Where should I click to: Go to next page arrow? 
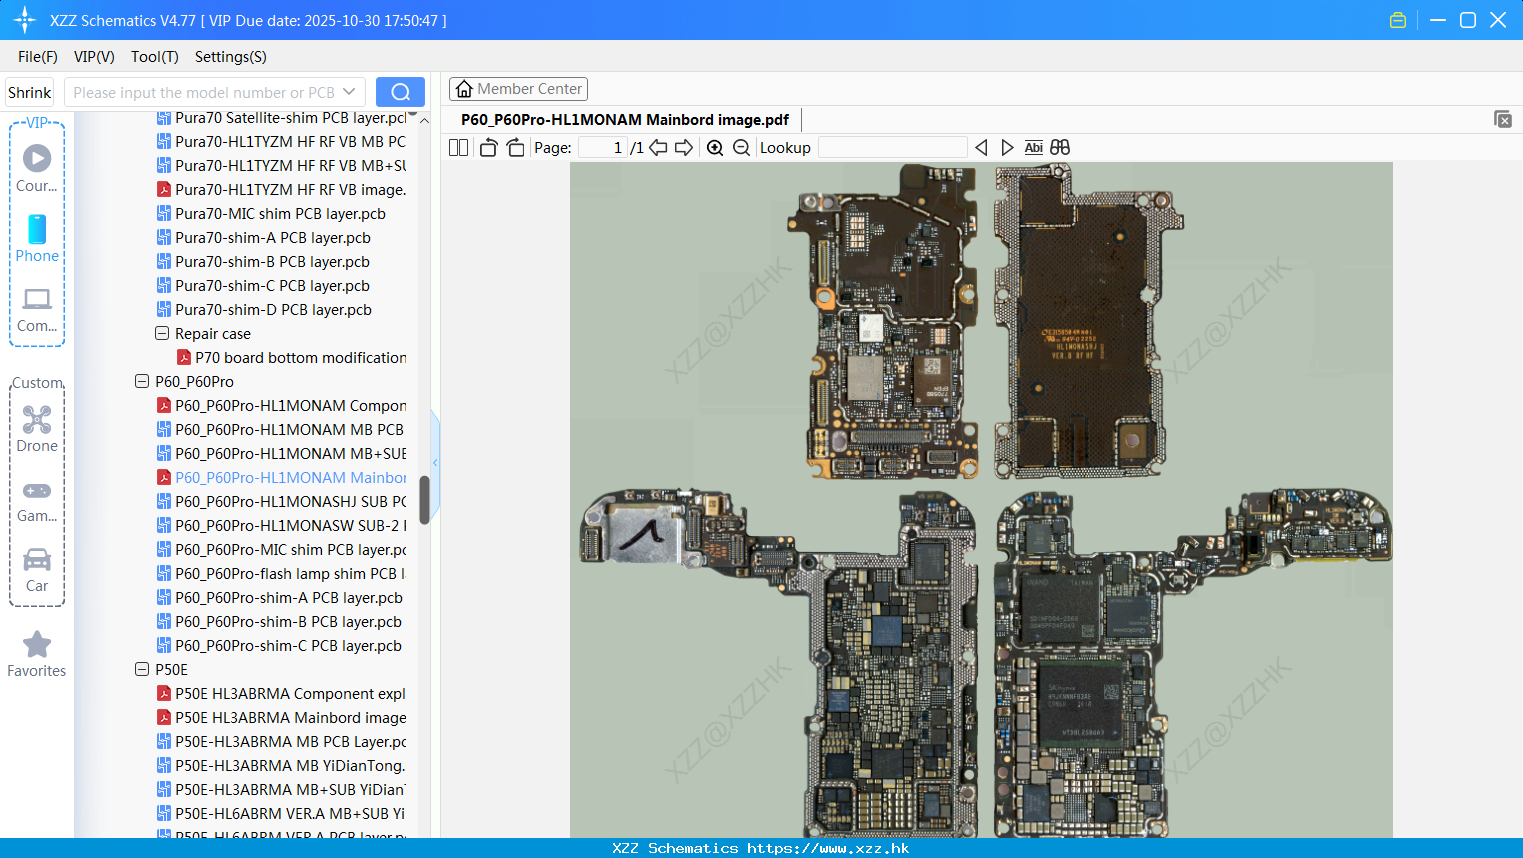tap(684, 147)
